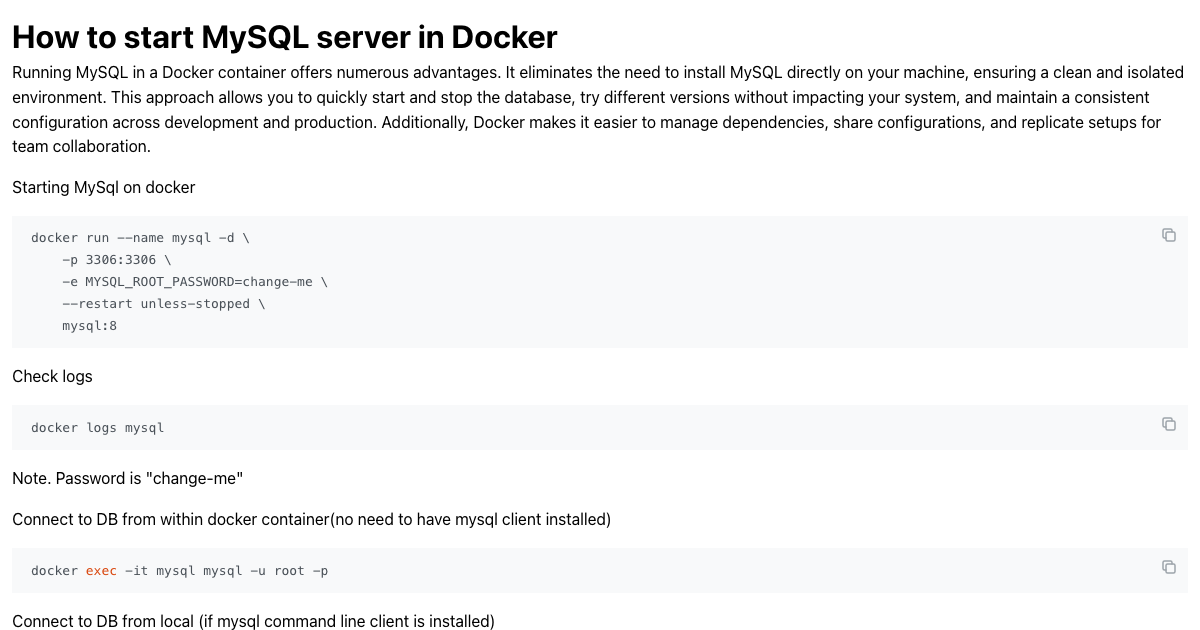Click the copy icon in the logs code block
Image resolution: width=1200 pixels, height=630 pixels.
(x=1169, y=424)
